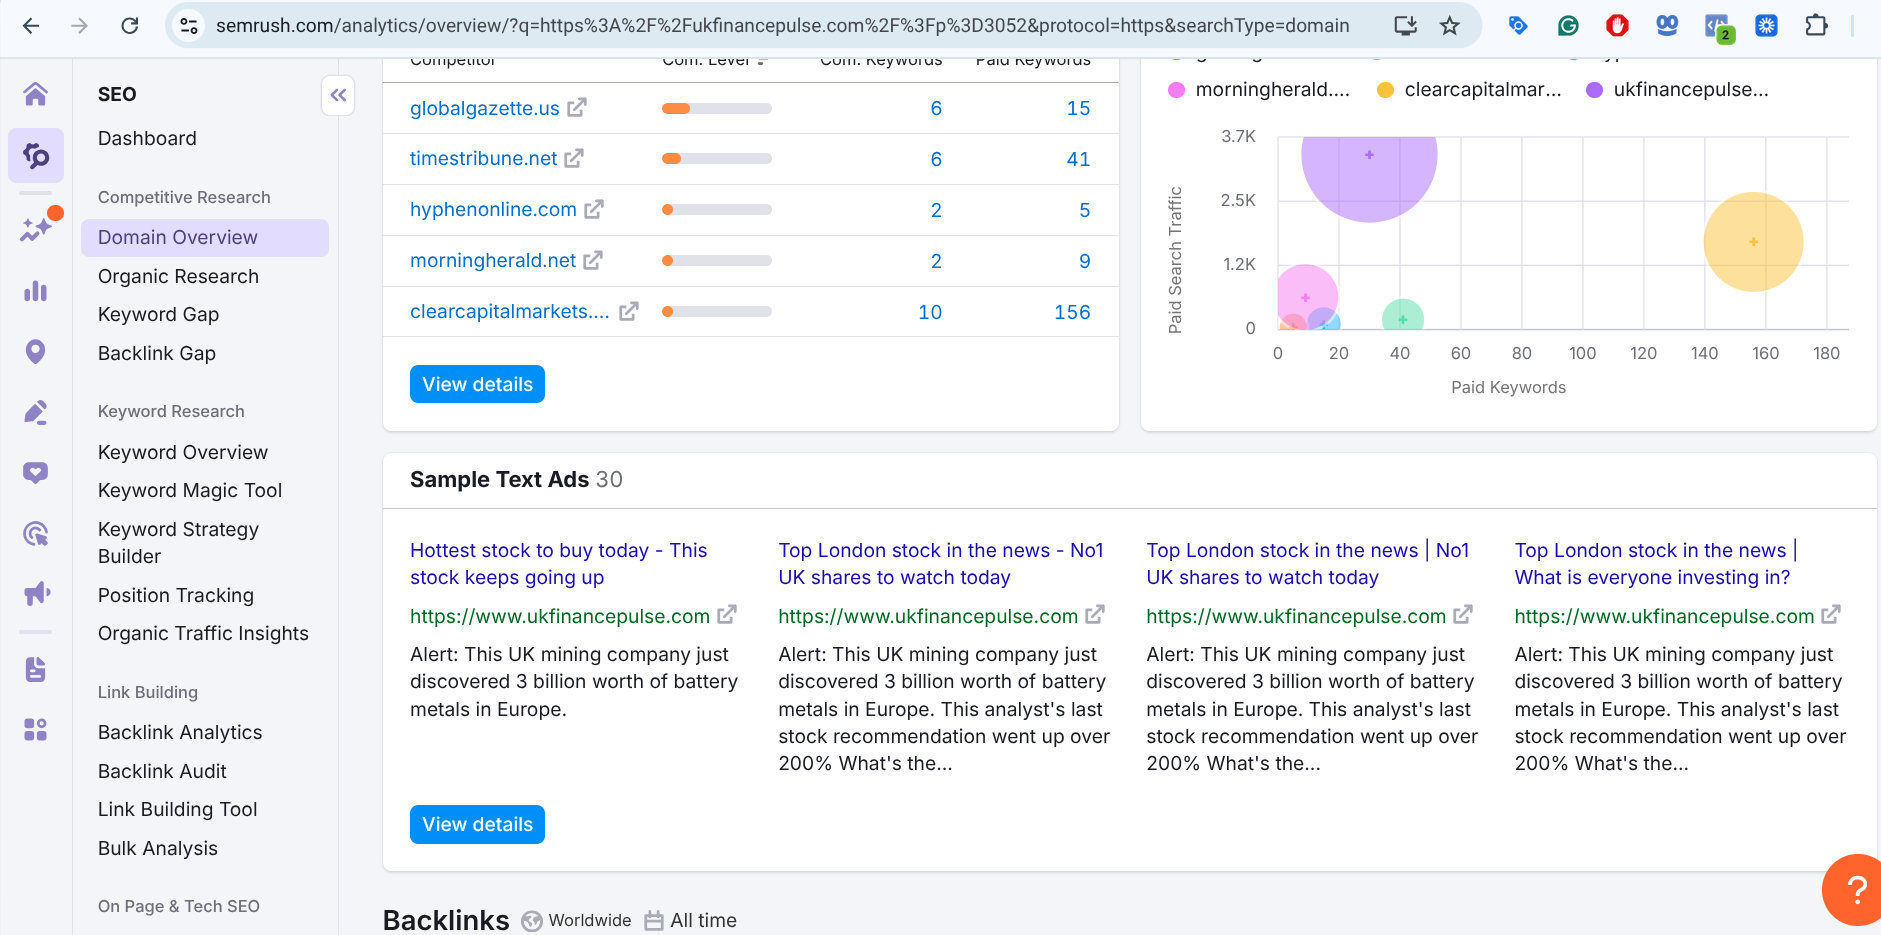Open the bar chart traffic icon
The image size is (1881, 935).
coord(36,291)
